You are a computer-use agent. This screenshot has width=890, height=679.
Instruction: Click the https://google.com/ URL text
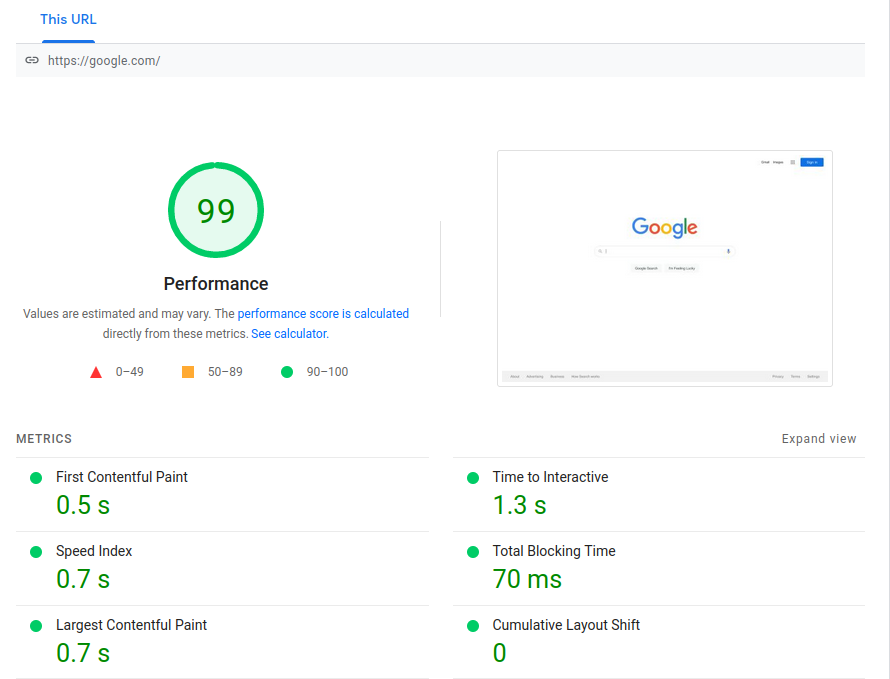click(104, 61)
